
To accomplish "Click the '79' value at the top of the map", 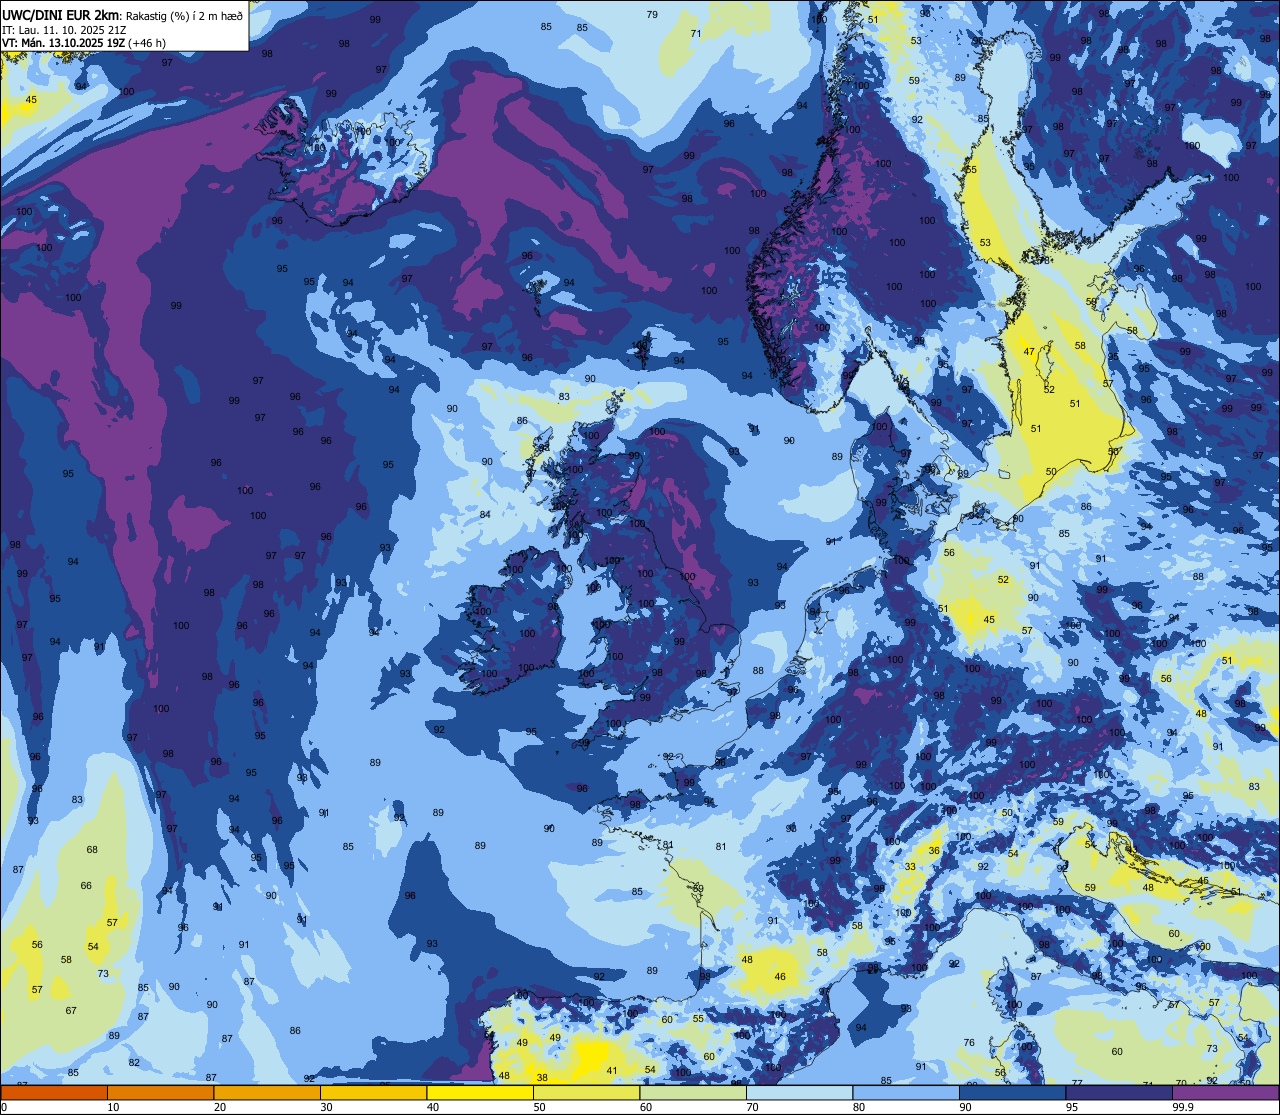I will (x=652, y=15).
